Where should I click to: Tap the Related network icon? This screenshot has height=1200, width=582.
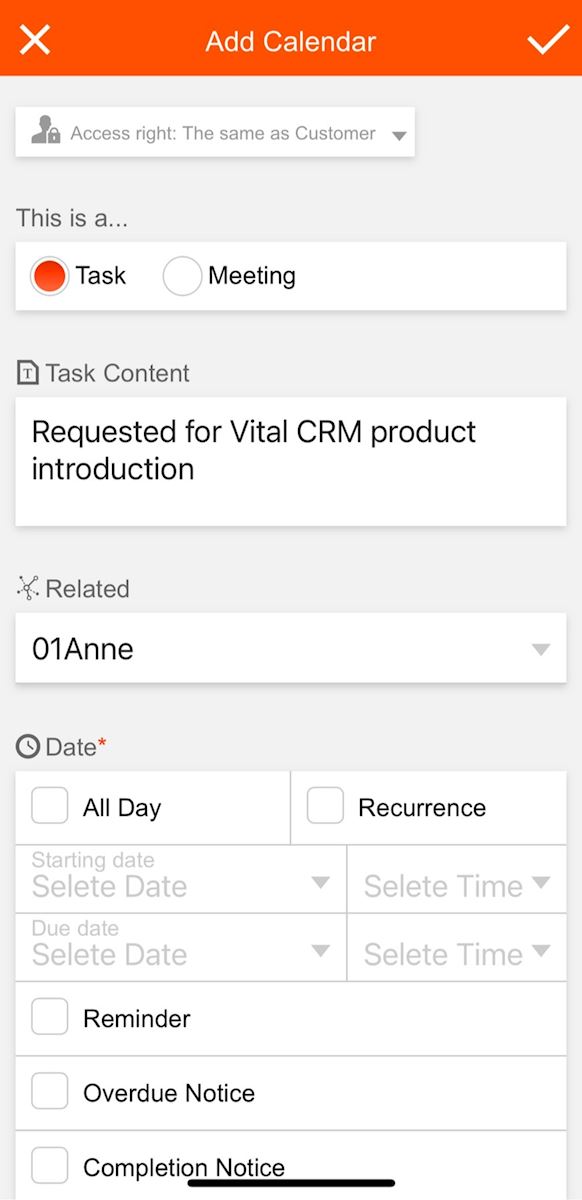pyautogui.click(x=28, y=588)
